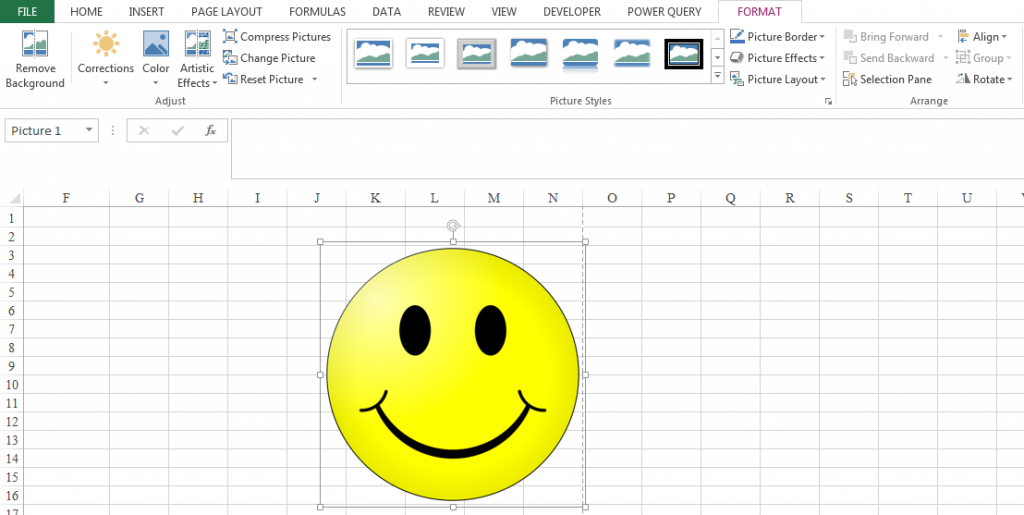Switch to the VIEW tab
The height and width of the screenshot is (515, 1024).
tap(504, 12)
